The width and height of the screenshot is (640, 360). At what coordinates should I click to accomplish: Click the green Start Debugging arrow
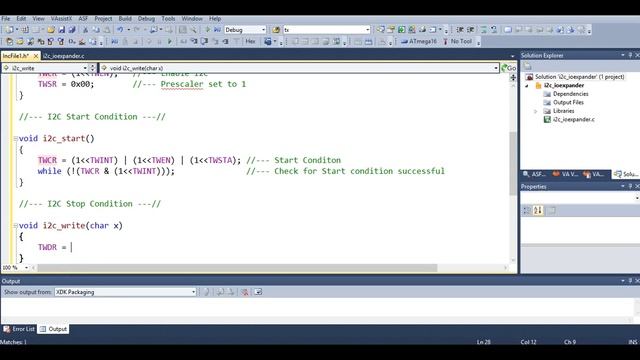pos(208,30)
